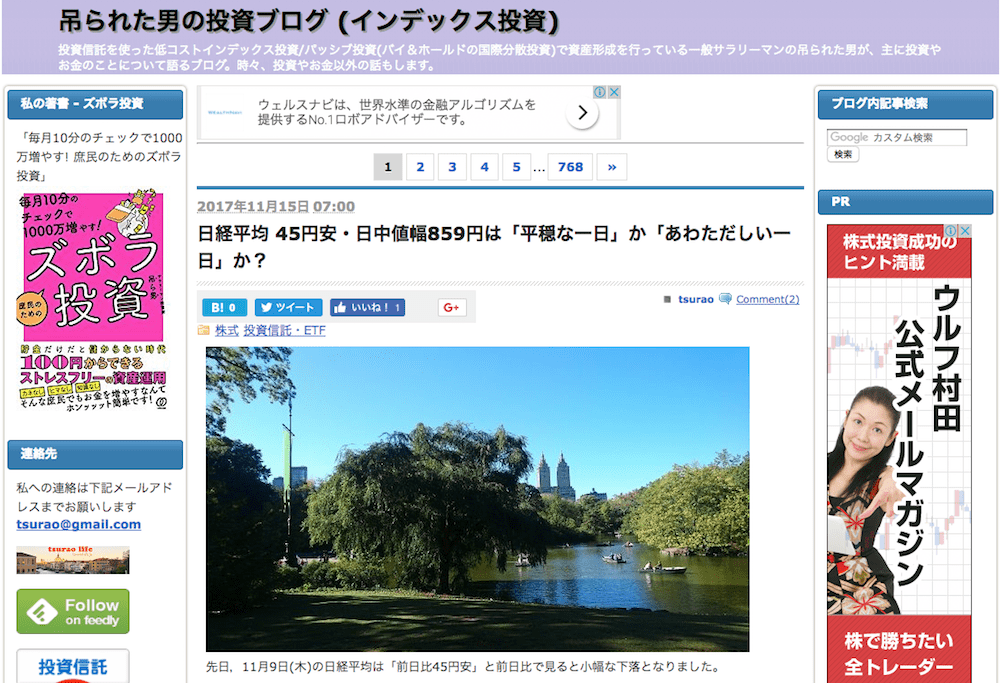This screenshot has width=1000, height=683.
Task: Share the post with the Twitter ツイート button
Action: point(288,308)
